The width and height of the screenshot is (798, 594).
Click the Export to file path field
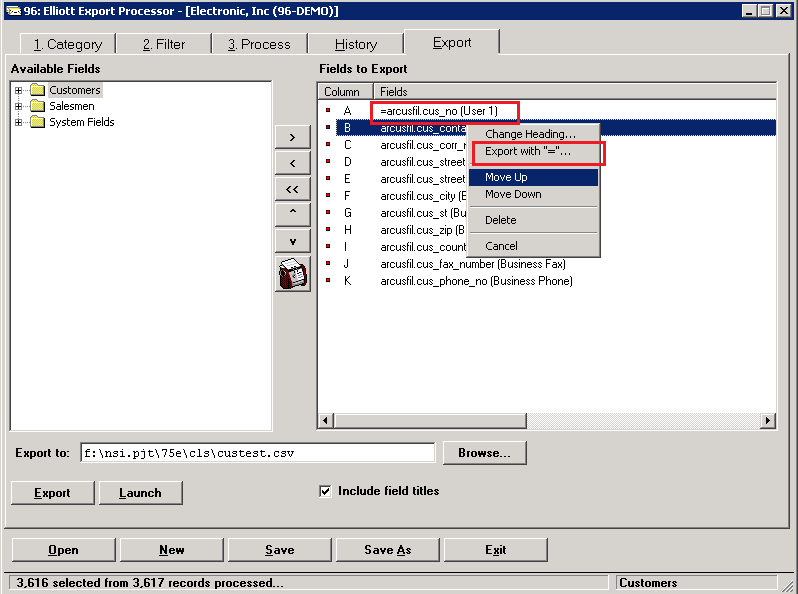[257, 453]
